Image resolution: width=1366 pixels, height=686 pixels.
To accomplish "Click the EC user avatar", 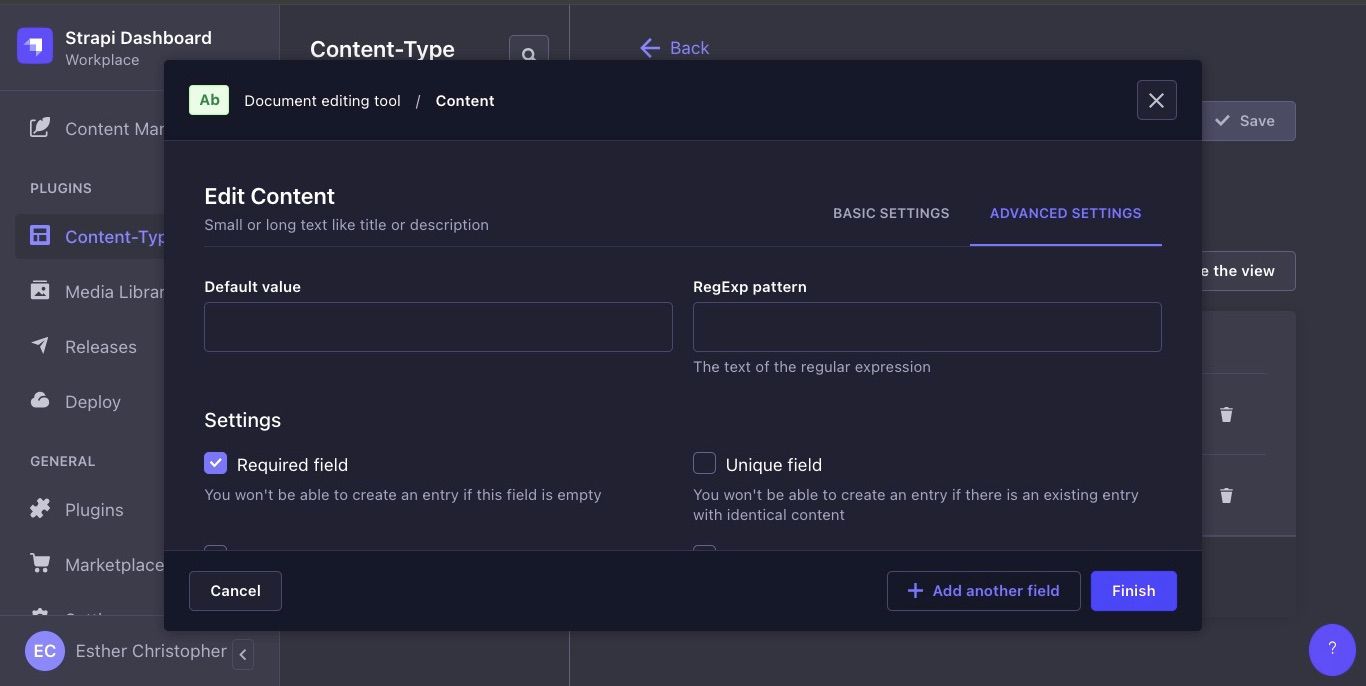I will [x=45, y=651].
